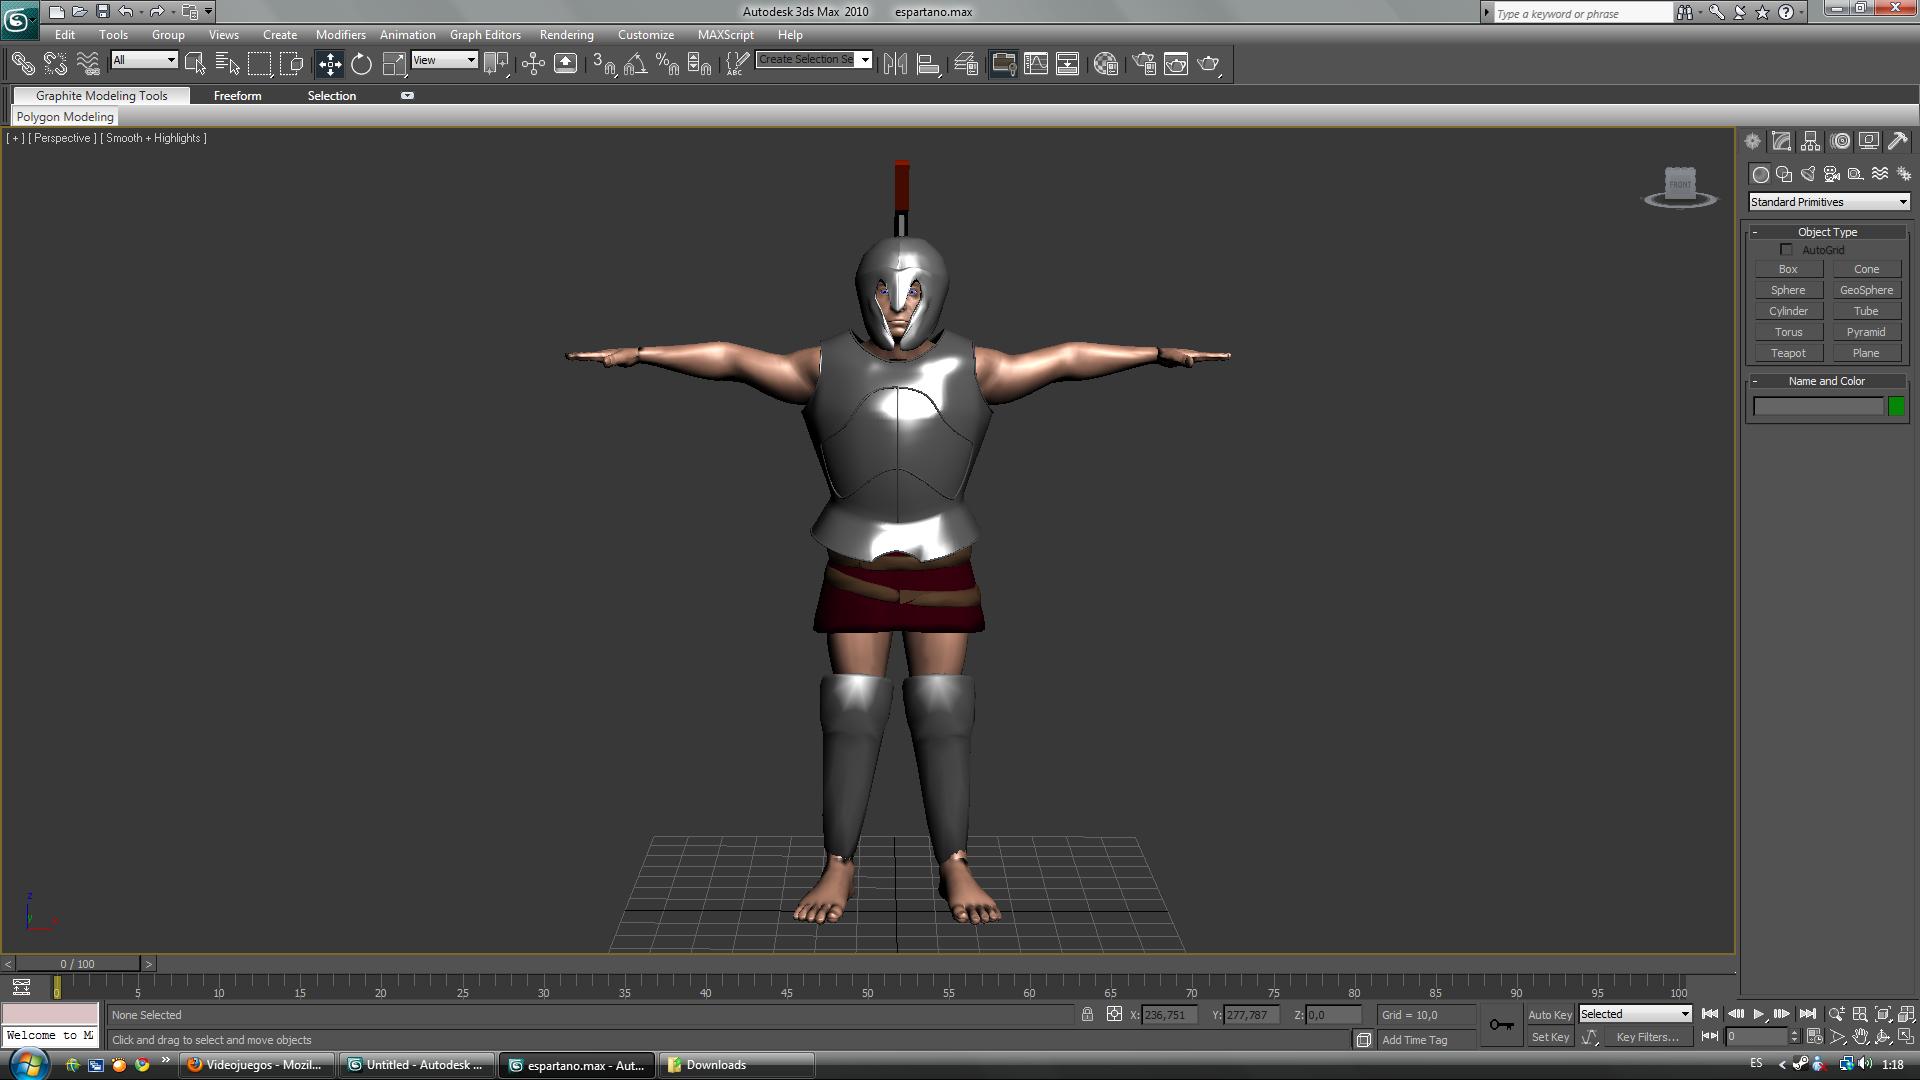The image size is (1920, 1080).
Task: Enable the AutoGrid checkbox
Action: 1786,250
